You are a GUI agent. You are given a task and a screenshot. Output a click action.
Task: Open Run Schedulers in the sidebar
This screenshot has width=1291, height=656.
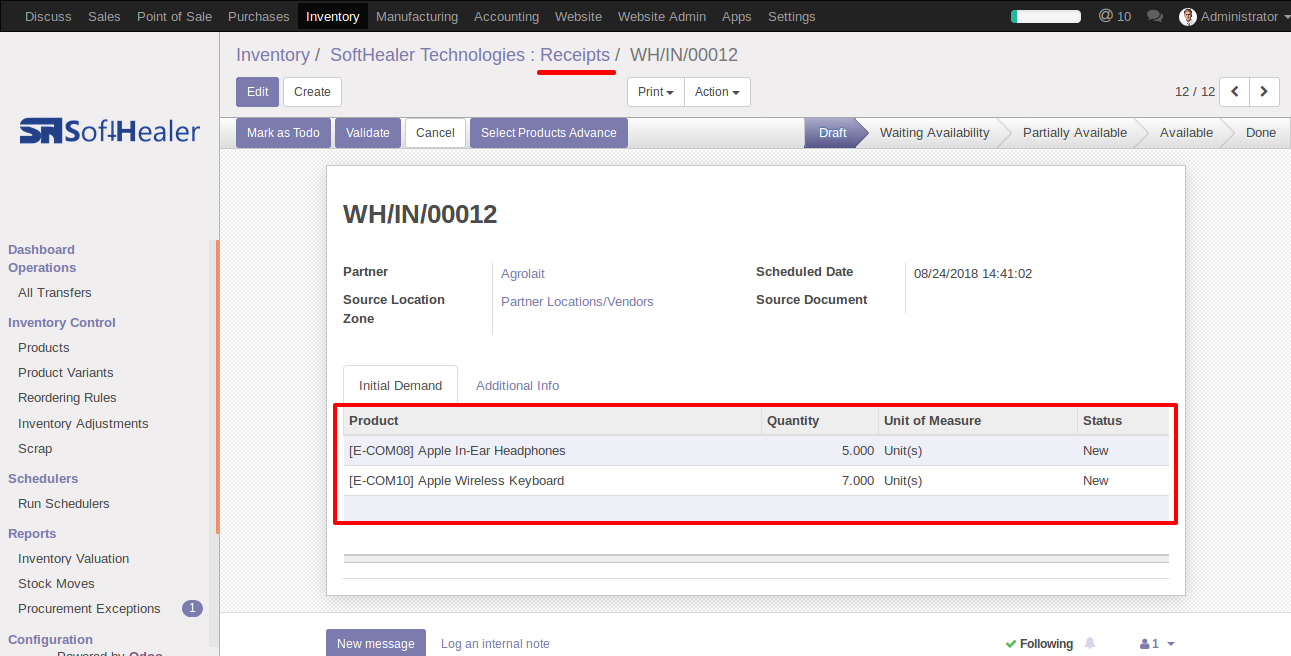64,504
